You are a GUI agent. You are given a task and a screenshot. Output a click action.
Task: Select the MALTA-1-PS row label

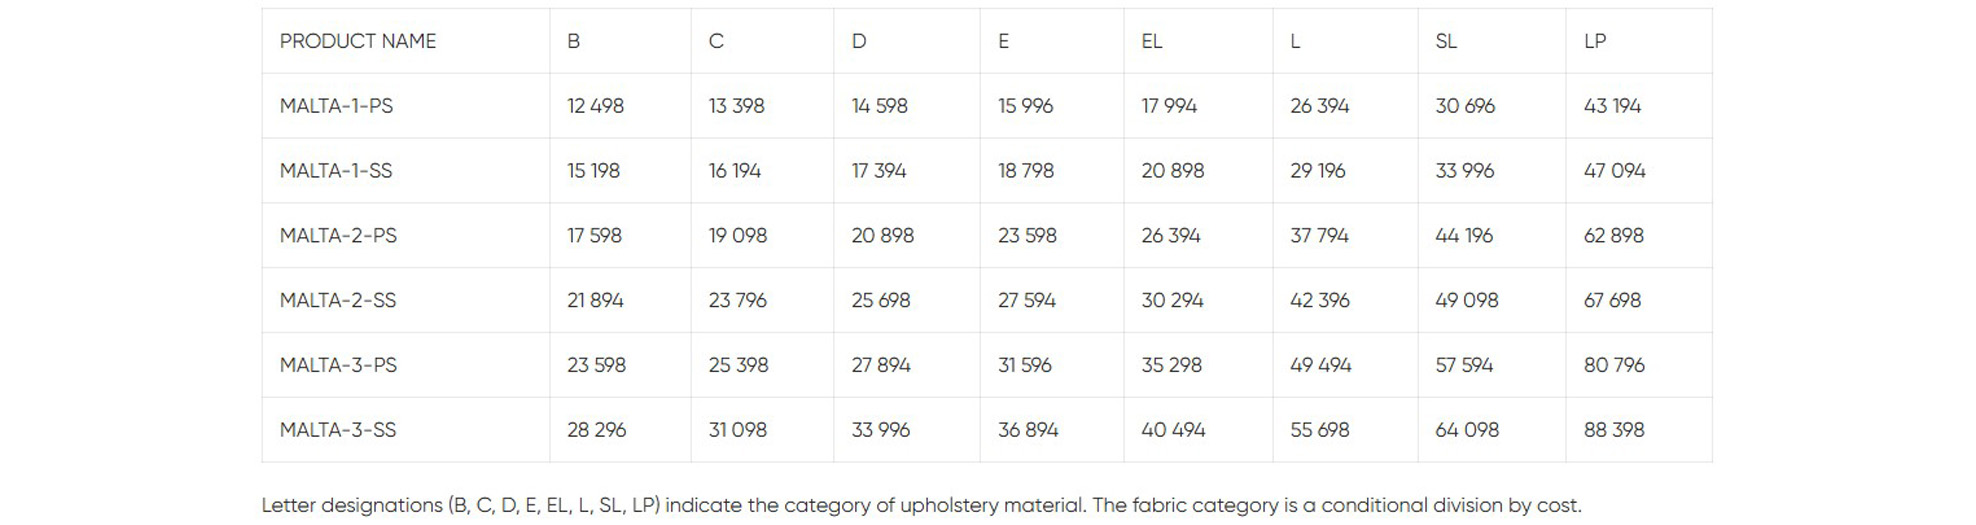click(336, 106)
